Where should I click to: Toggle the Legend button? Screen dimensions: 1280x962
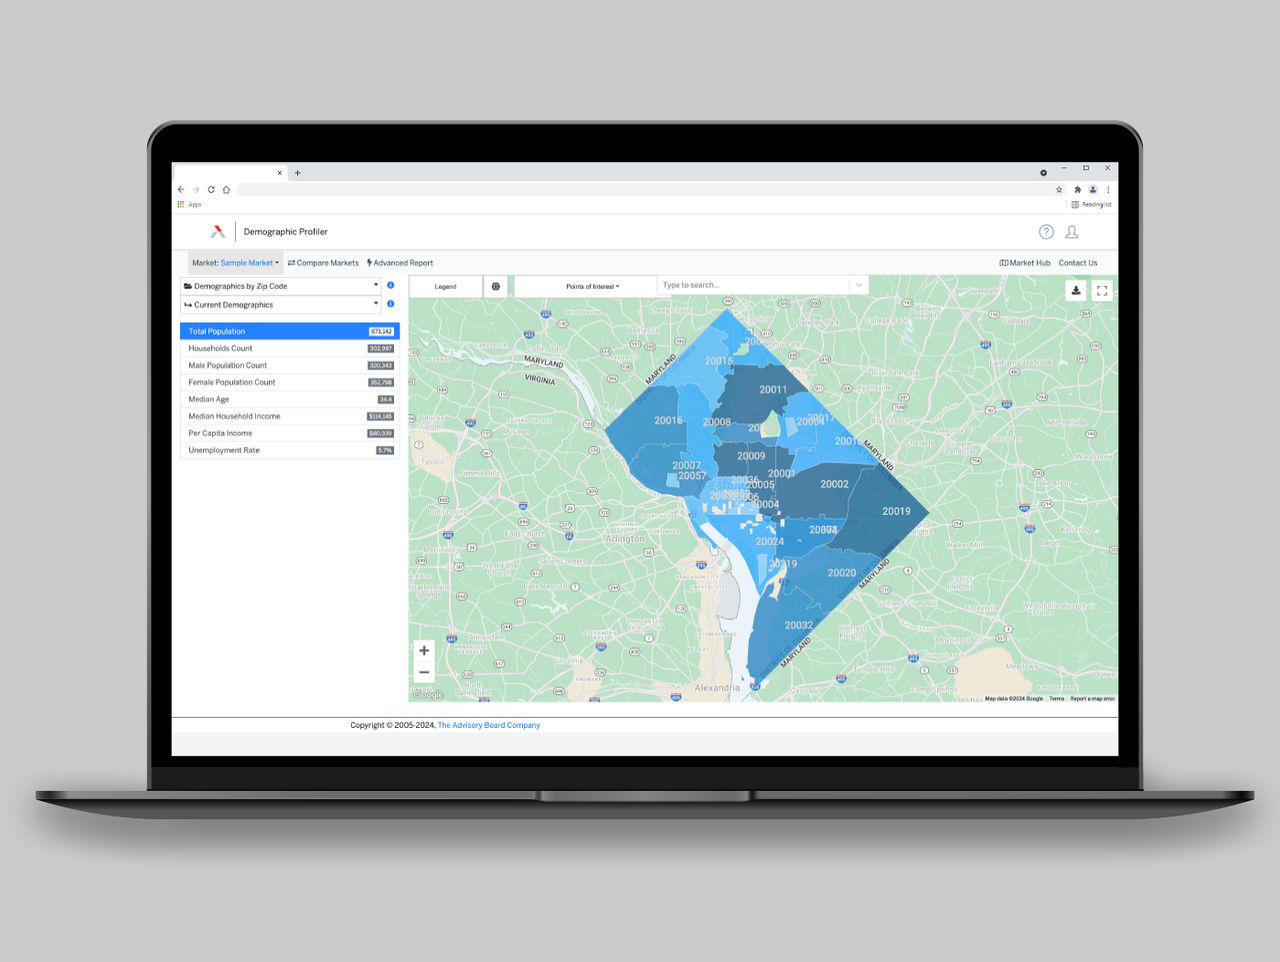445,287
